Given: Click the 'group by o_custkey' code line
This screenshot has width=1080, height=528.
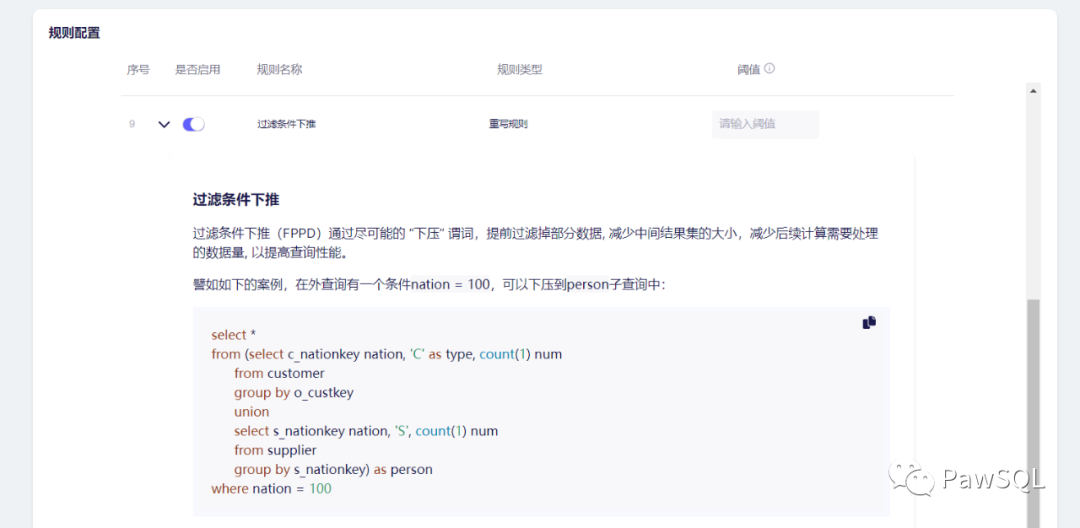Looking at the screenshot, I should coord(294,392).
